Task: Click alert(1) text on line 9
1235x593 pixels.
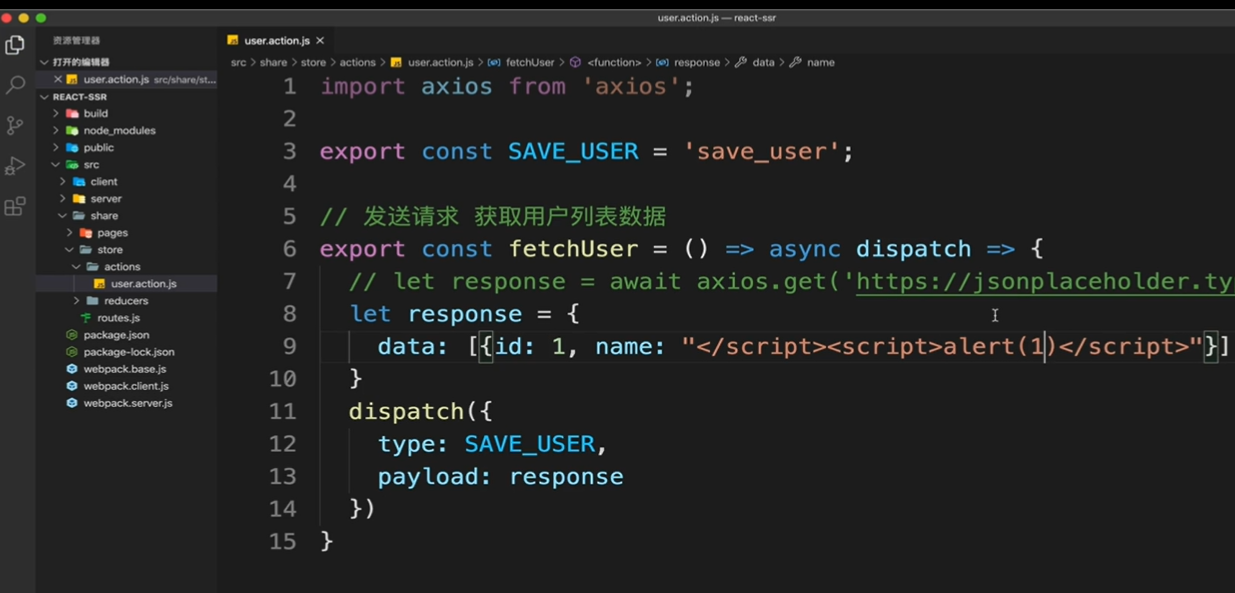Action: 1001,346
